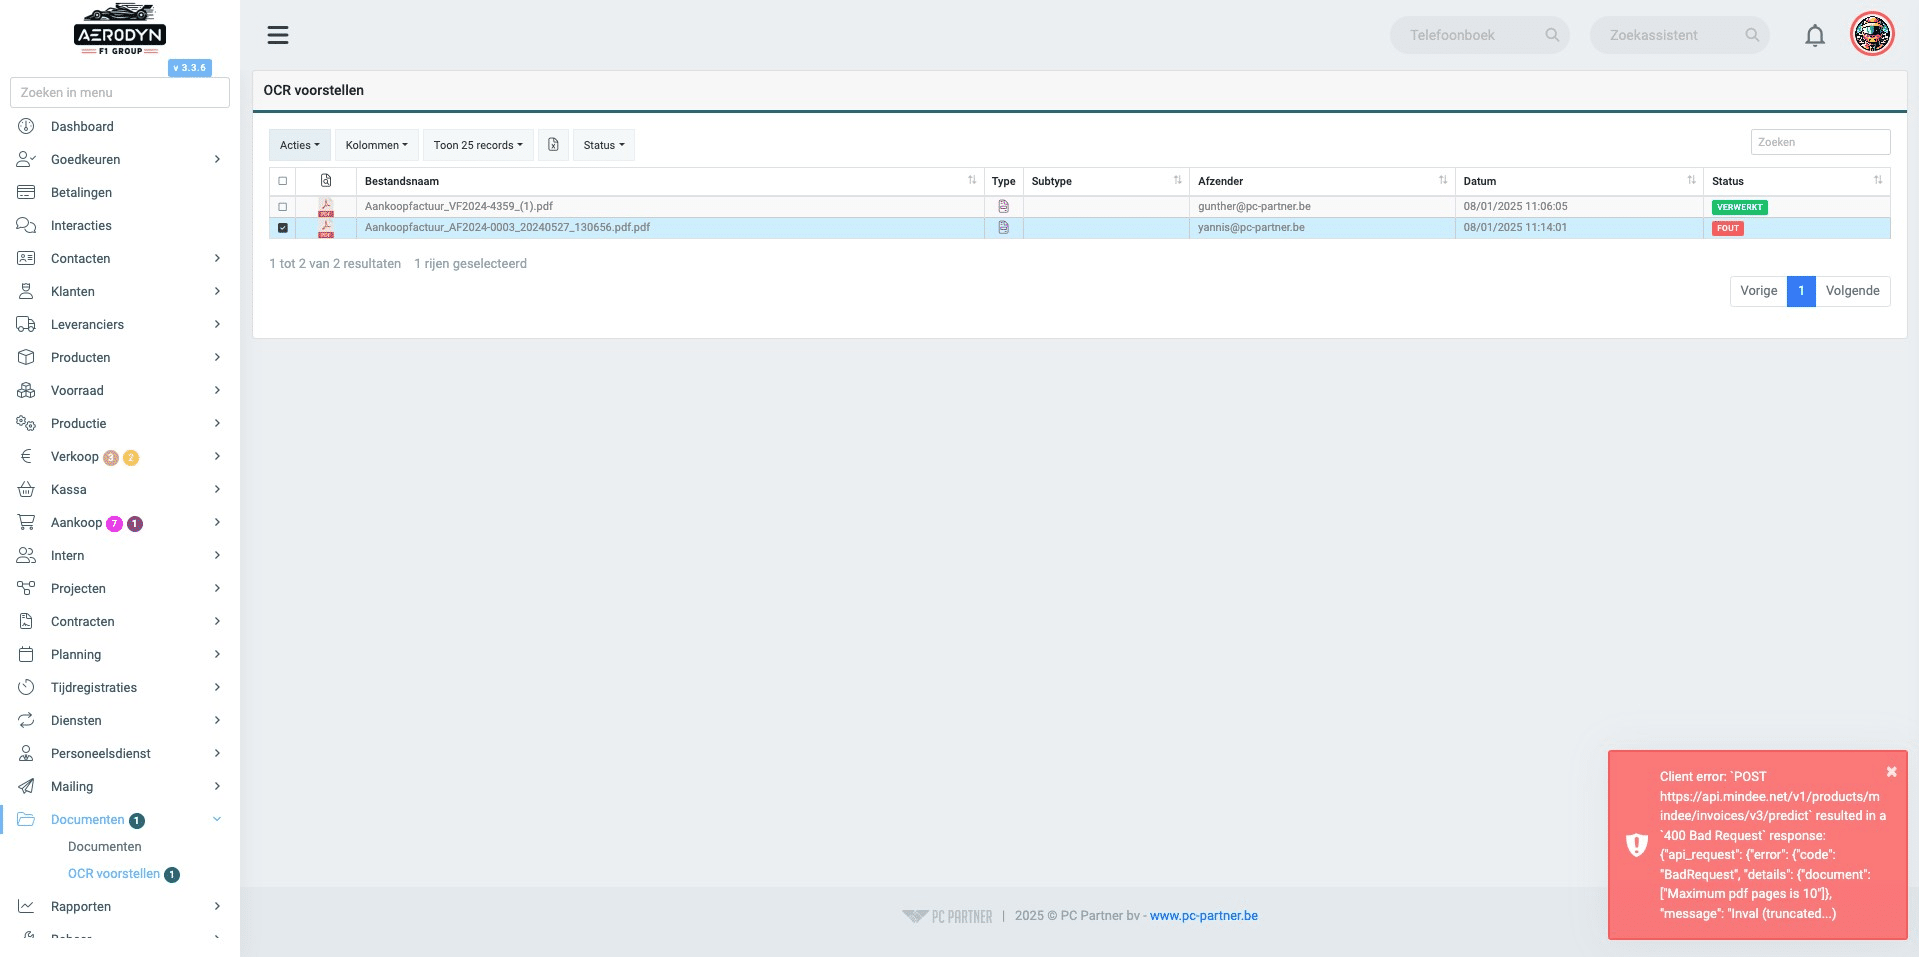This screenshot has height=957, width=1919.
Task: Open the user avatar profile
Action: (x=1872, y=35)
